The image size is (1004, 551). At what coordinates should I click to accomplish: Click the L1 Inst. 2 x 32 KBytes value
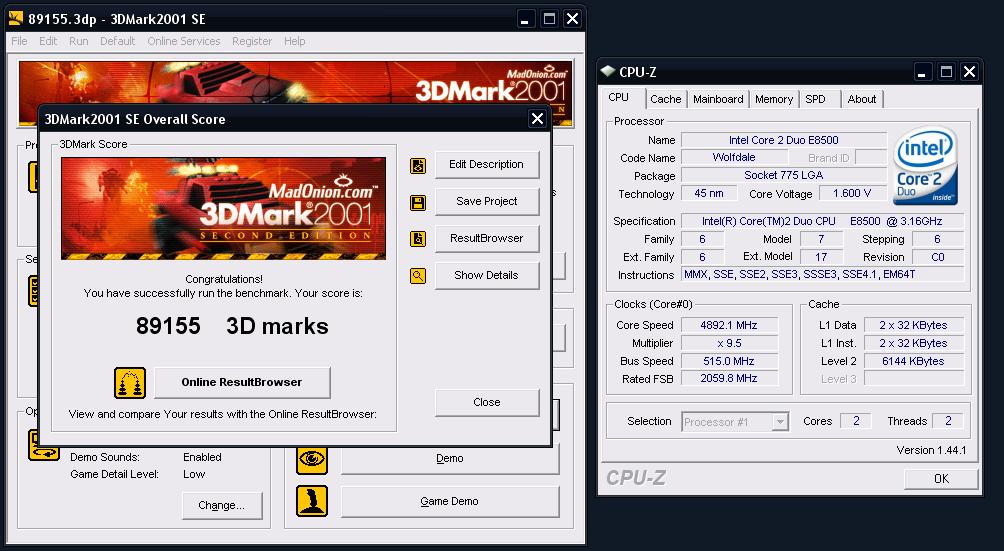tap(914, 343)
